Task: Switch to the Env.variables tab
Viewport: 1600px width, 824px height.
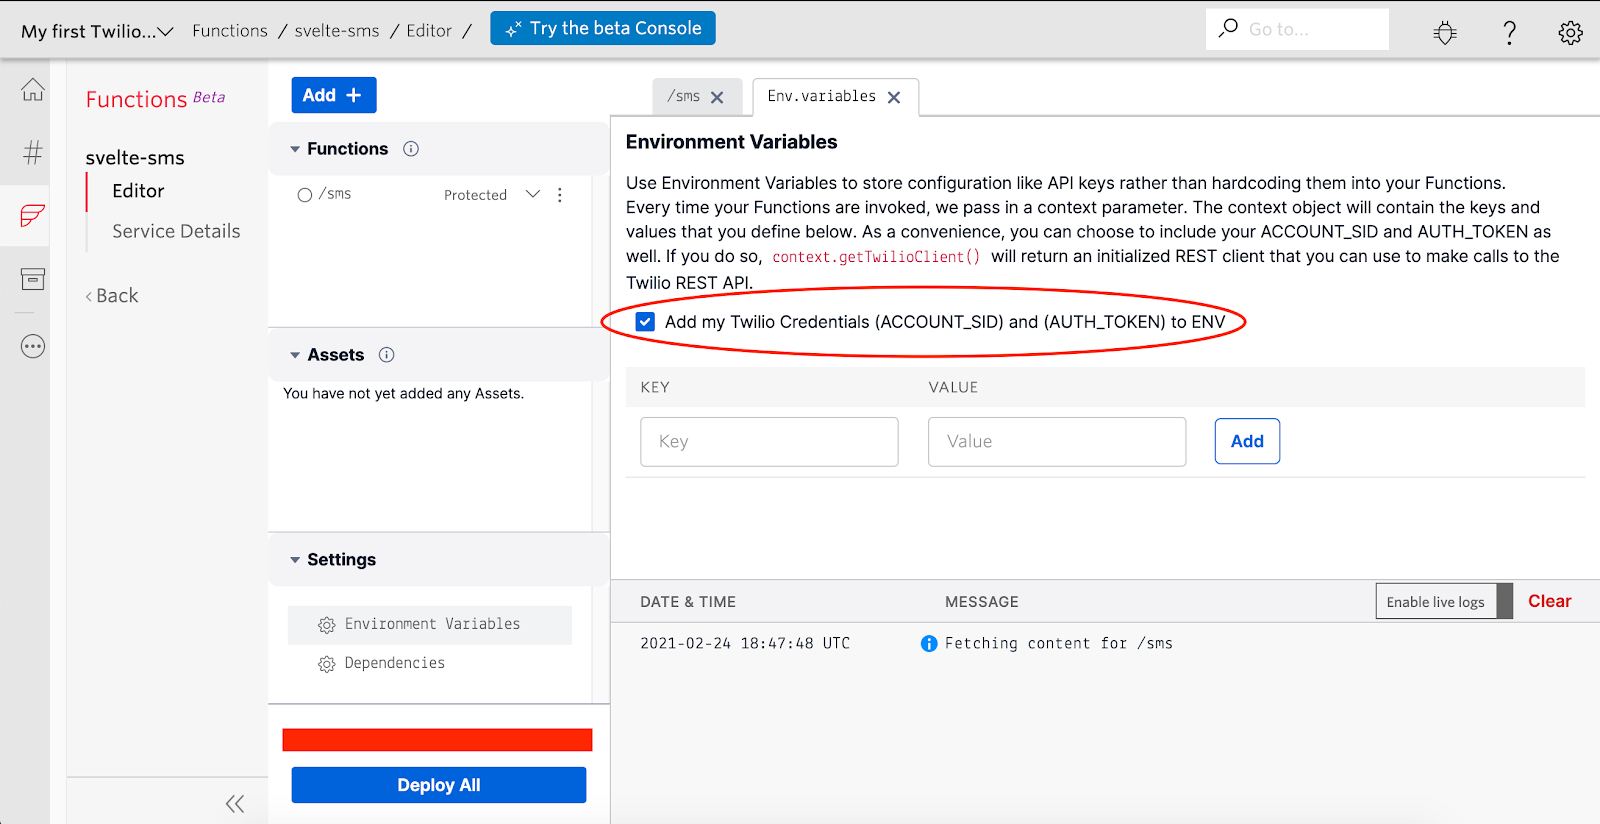Action: pos(835,97)
